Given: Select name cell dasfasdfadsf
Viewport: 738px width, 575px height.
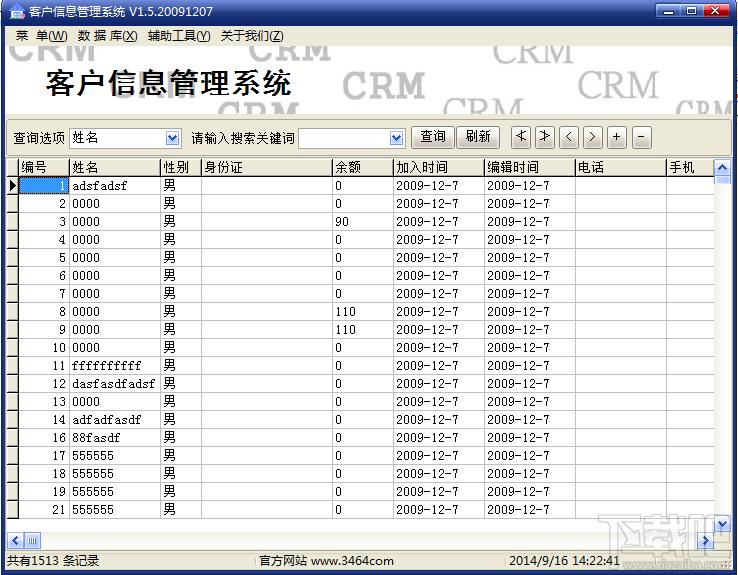Looking at the screenshot, I should tap(114, 383).
